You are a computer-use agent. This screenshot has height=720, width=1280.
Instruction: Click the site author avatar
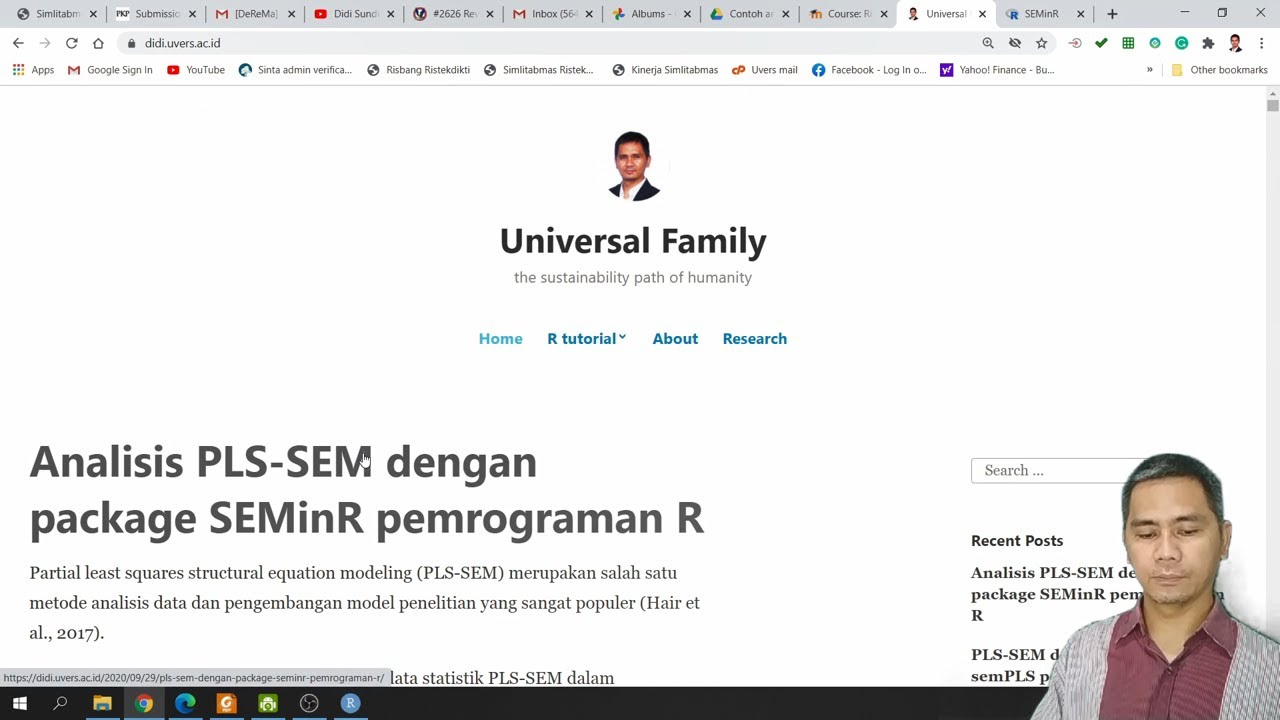(x=633, y=166)
